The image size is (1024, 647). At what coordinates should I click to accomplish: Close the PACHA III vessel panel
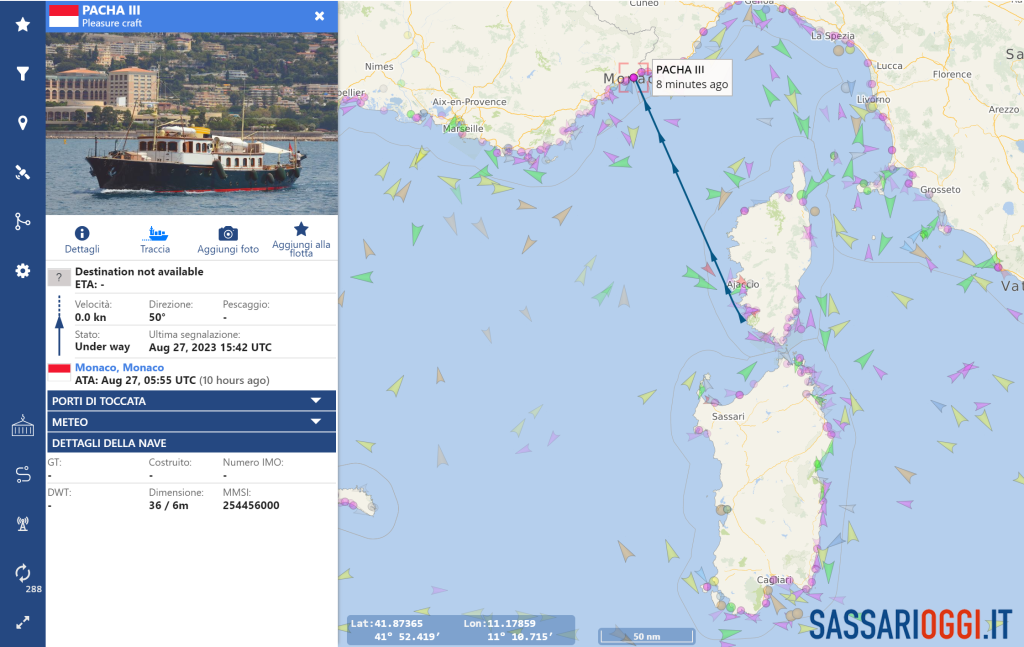click(319, 16)
